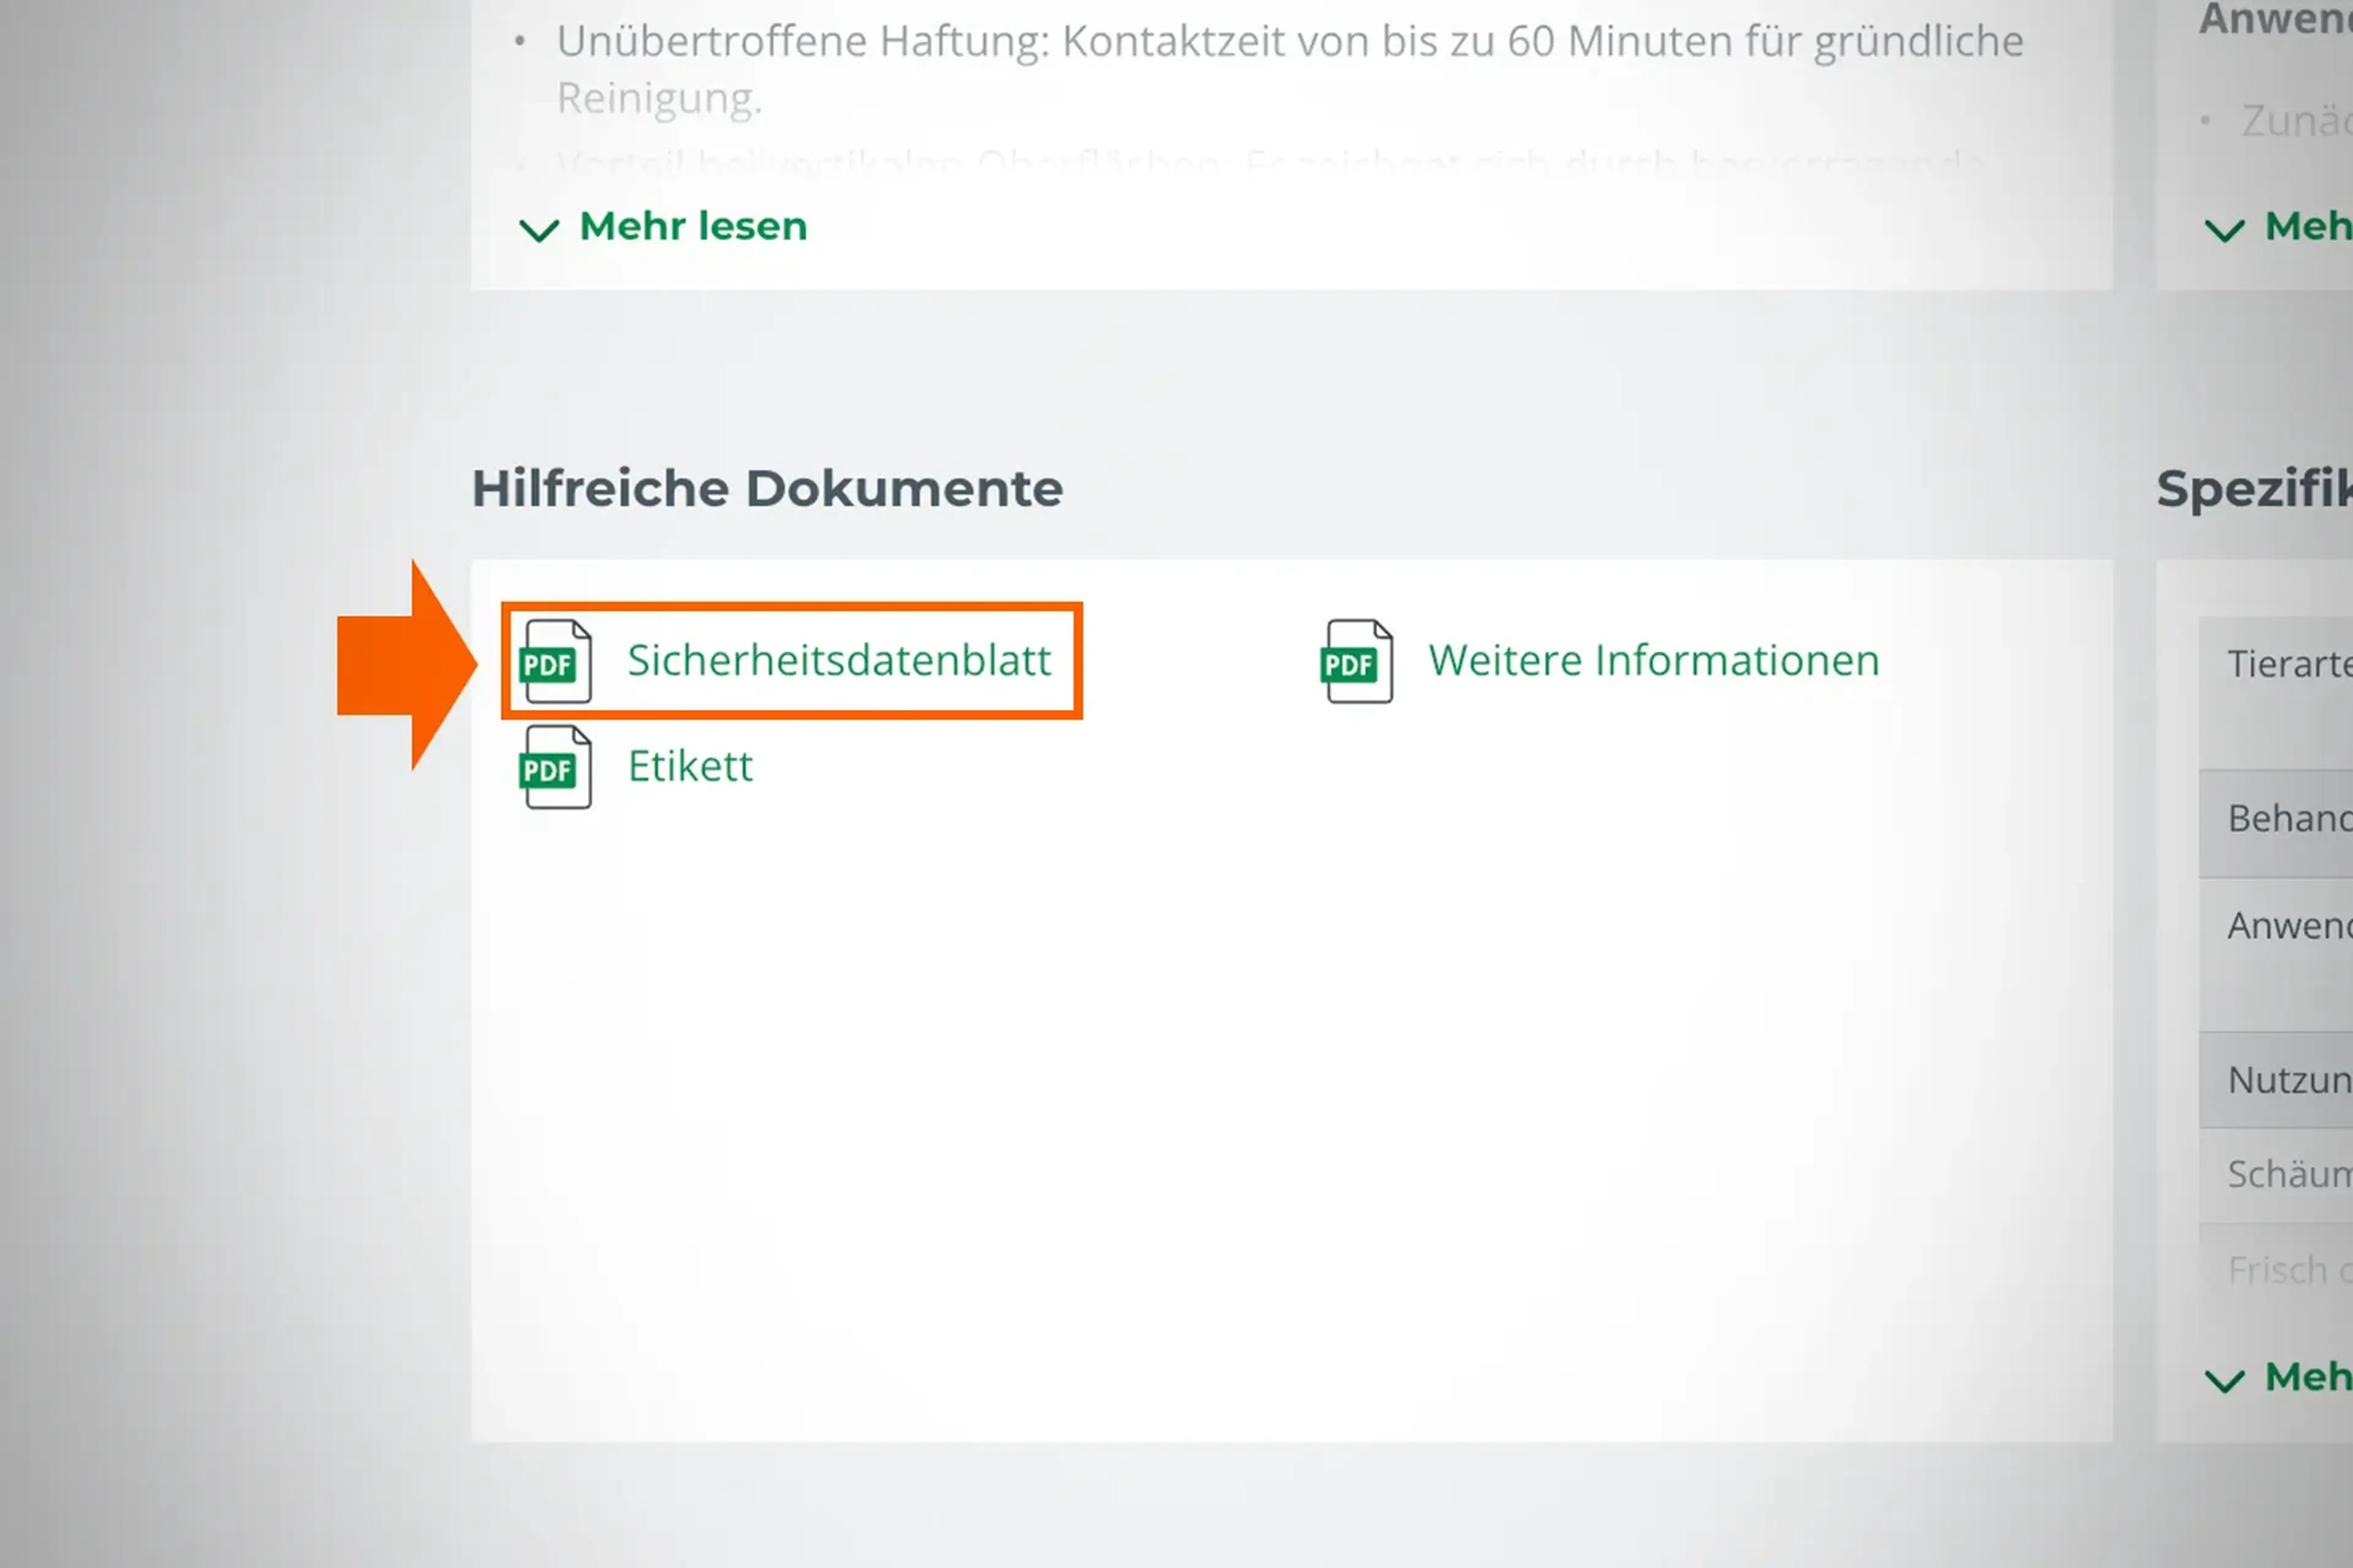This screenshot has height=1568, width=2353.
Task: Select the Nutzung specification row
Action: point(2290,1080)
